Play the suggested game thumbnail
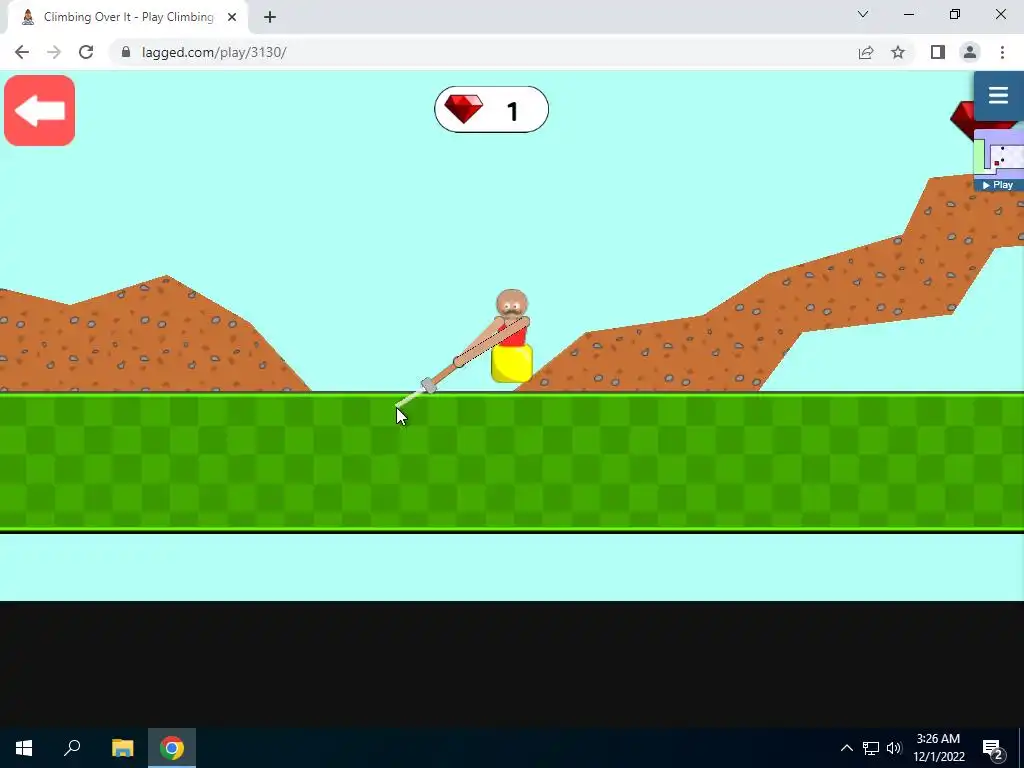 tap(999, 161)
